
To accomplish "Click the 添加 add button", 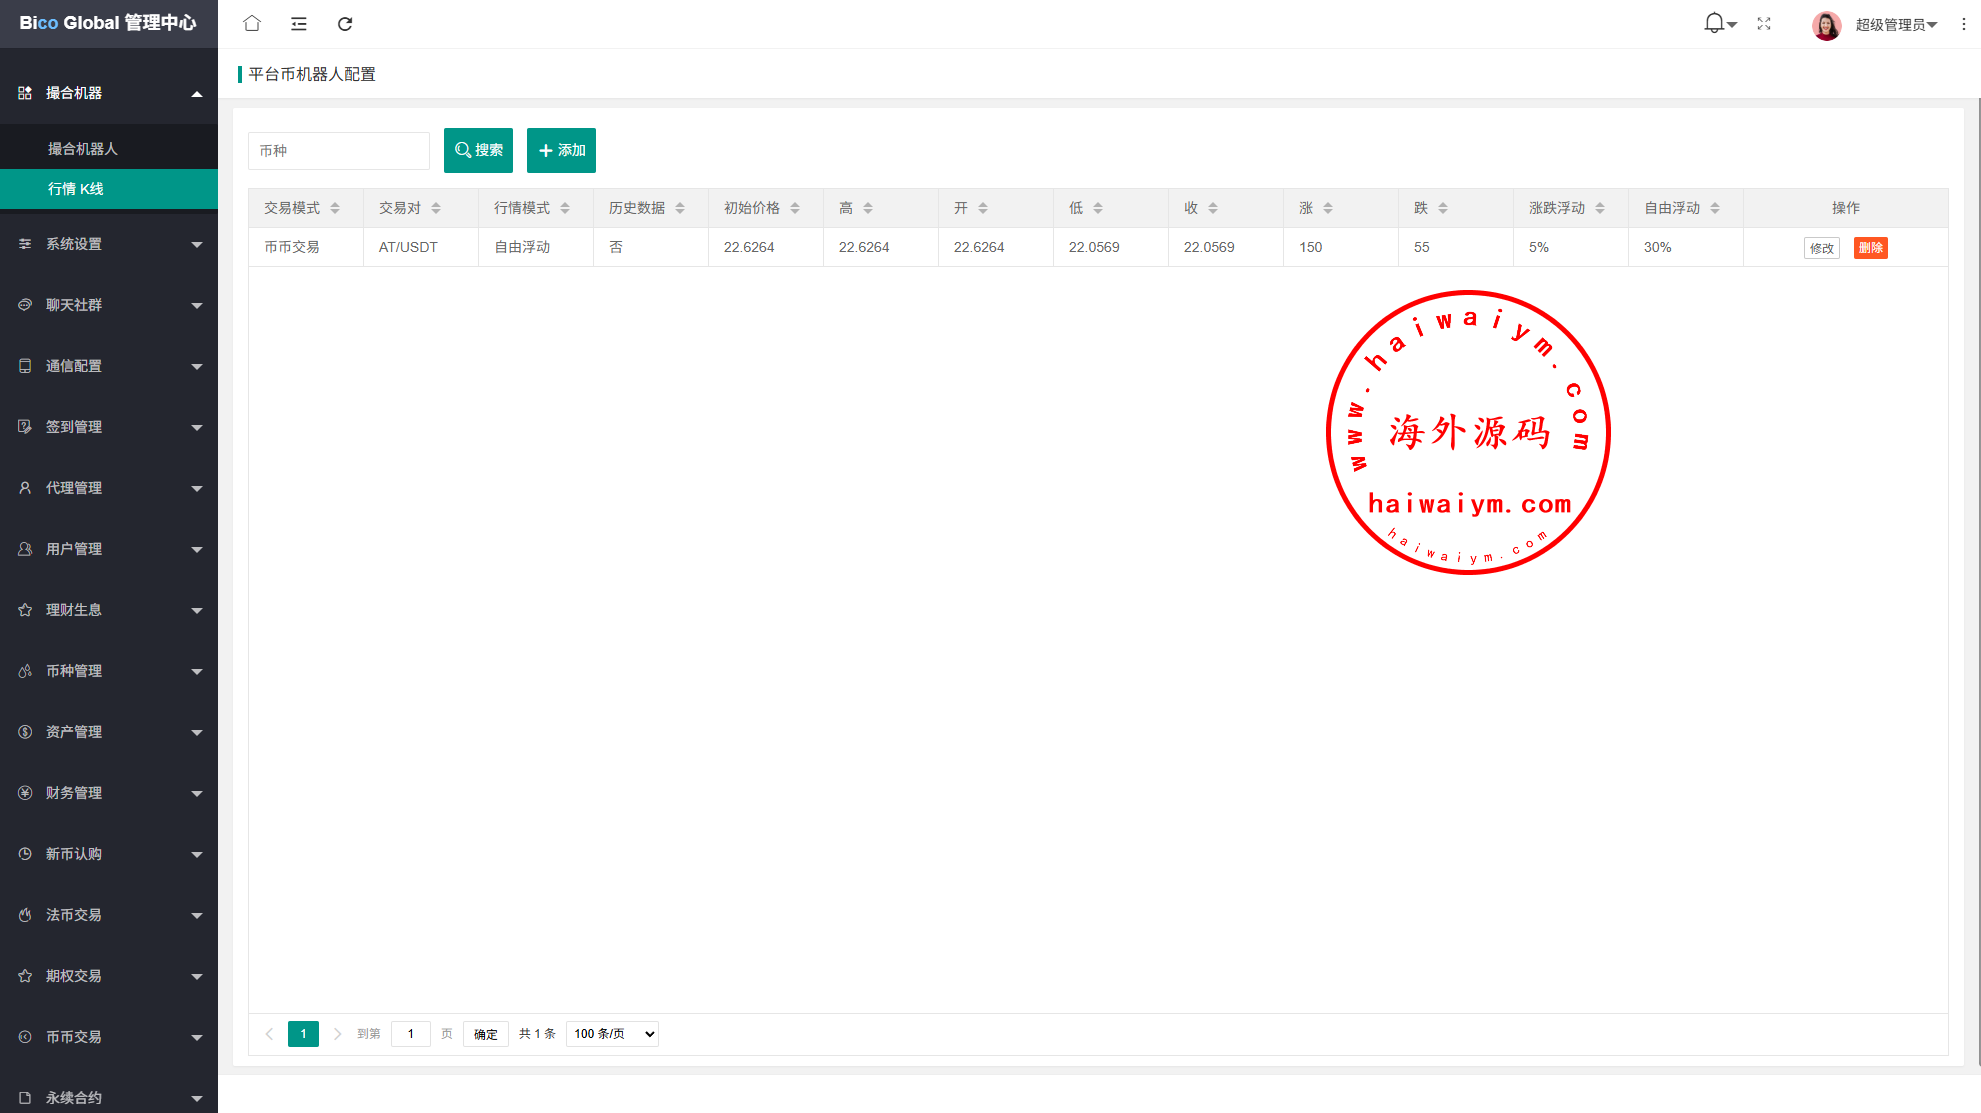I will pyautogui.click(x=561, y=150).
